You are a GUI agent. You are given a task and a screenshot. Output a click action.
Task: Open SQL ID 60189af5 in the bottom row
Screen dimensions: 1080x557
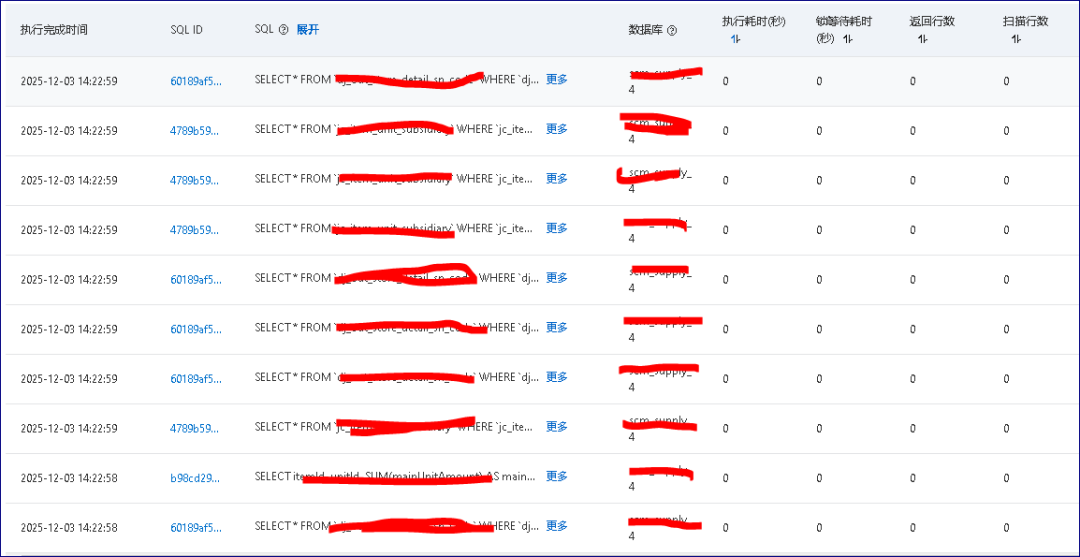click(x=196, y=527)
